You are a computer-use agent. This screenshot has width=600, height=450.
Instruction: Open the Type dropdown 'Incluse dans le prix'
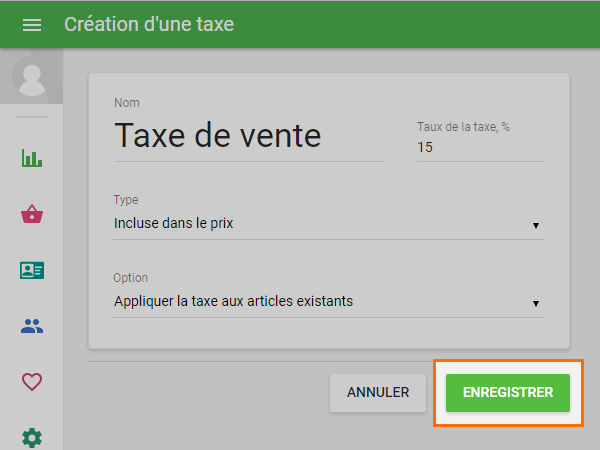(x=329, y=224)
